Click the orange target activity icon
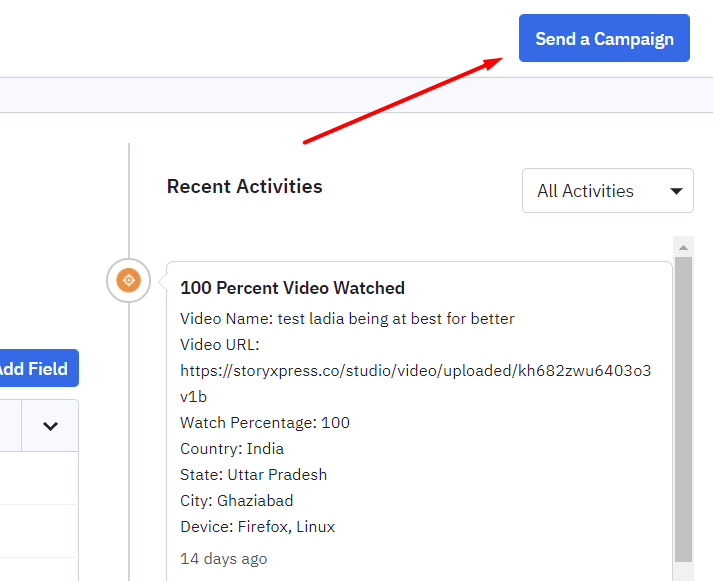This screenshot has height=581, width=713. tap(128, 281)
